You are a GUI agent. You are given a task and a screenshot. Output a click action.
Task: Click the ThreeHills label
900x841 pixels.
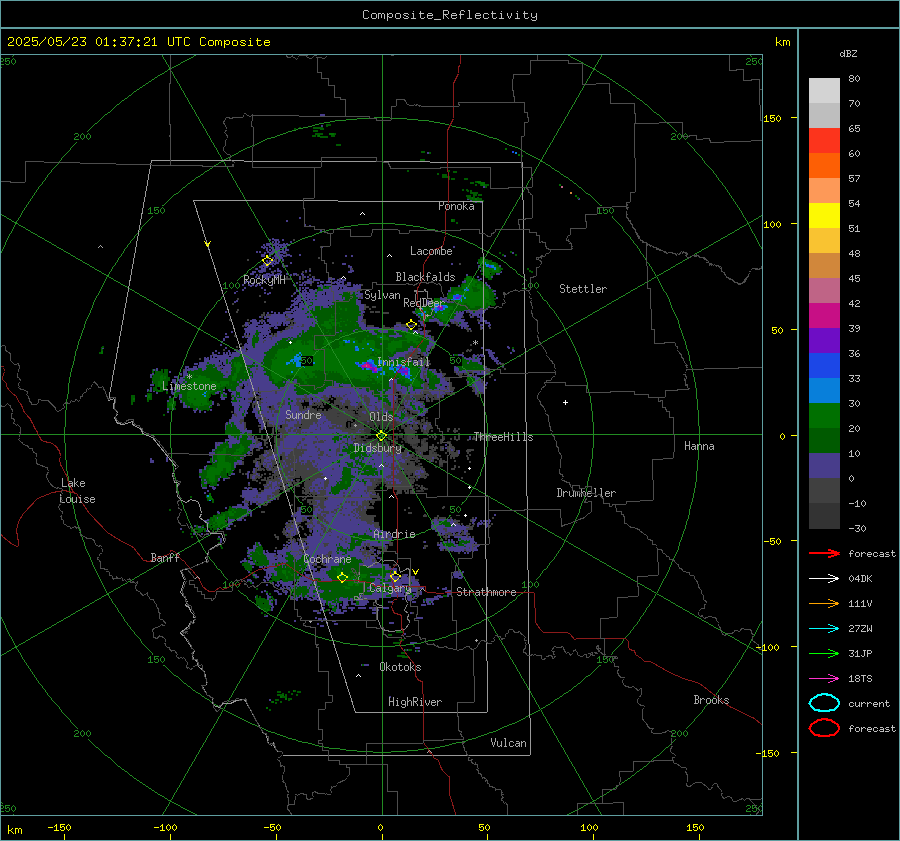pyautogui.click(x=503, y=437)
